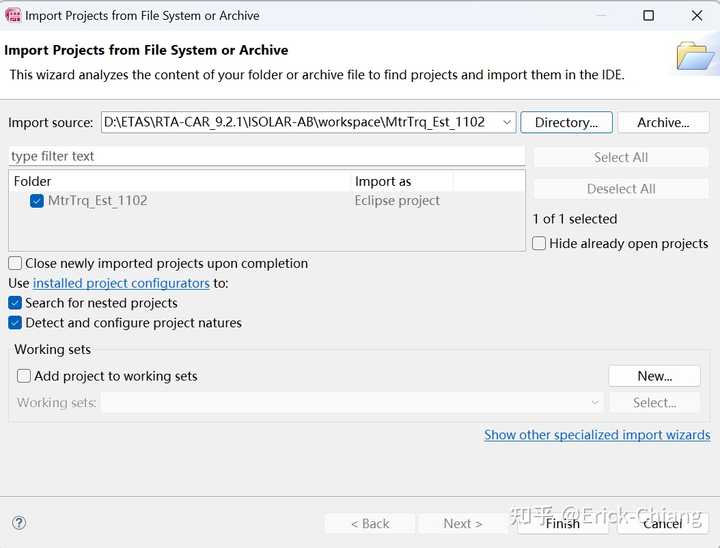Disable Detect and configure project natures
The width and height of the screenshot is (720, 548).
15,323
